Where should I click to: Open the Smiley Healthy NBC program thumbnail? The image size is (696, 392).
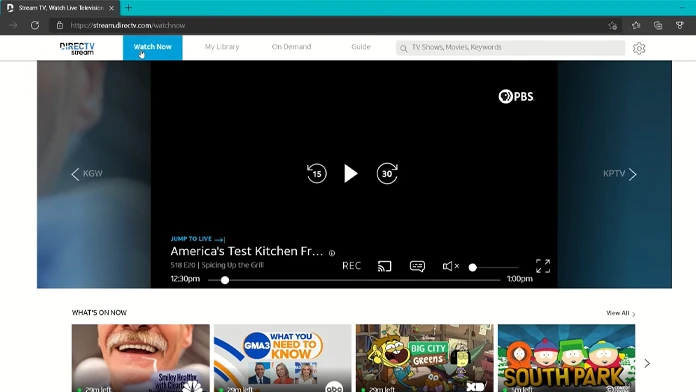click(x=141, y=358)
